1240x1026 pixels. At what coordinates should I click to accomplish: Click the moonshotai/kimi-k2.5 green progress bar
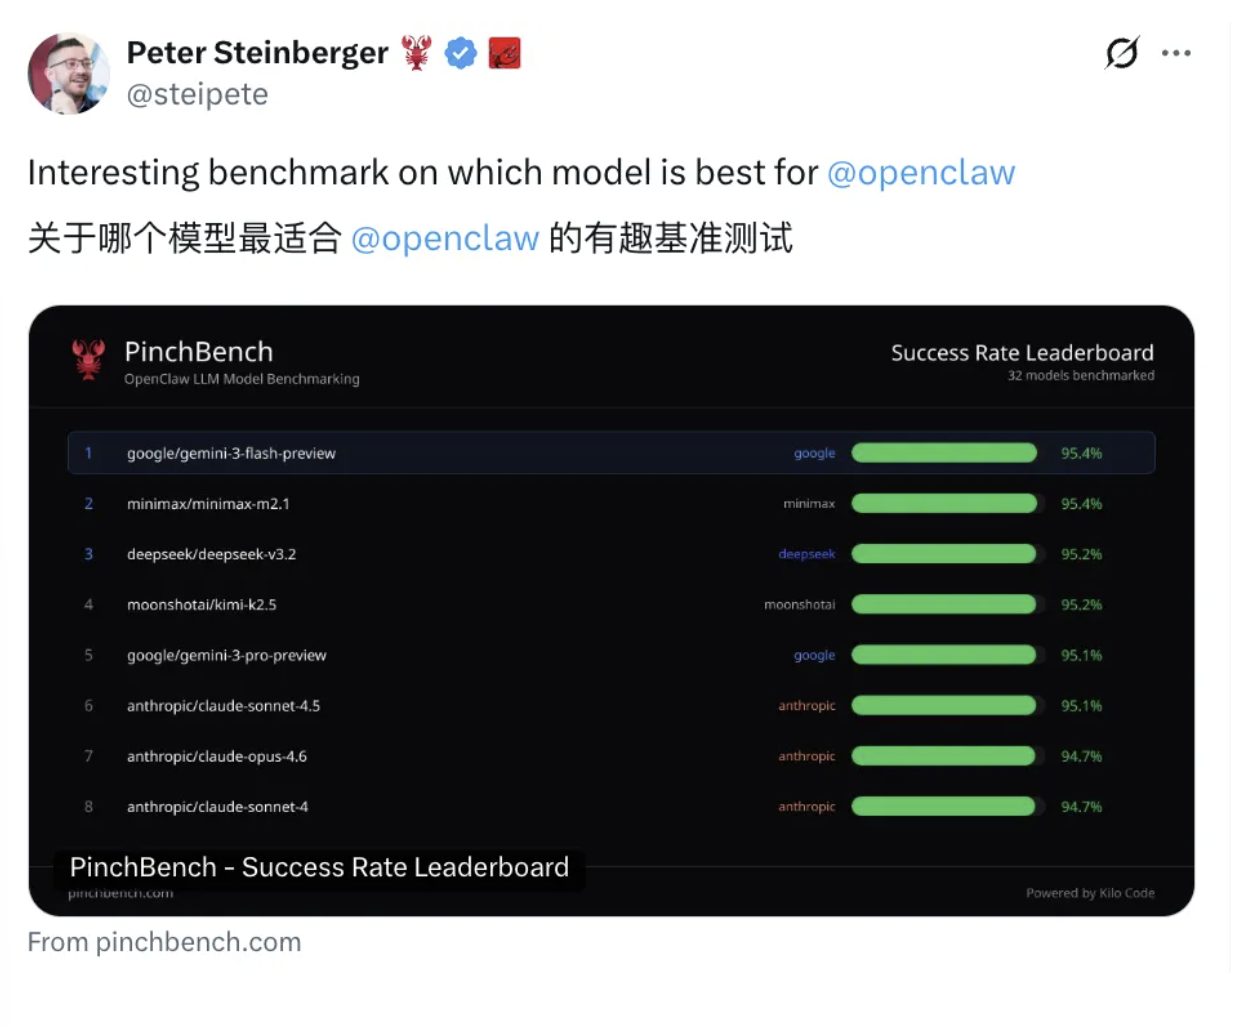point(943,605)
